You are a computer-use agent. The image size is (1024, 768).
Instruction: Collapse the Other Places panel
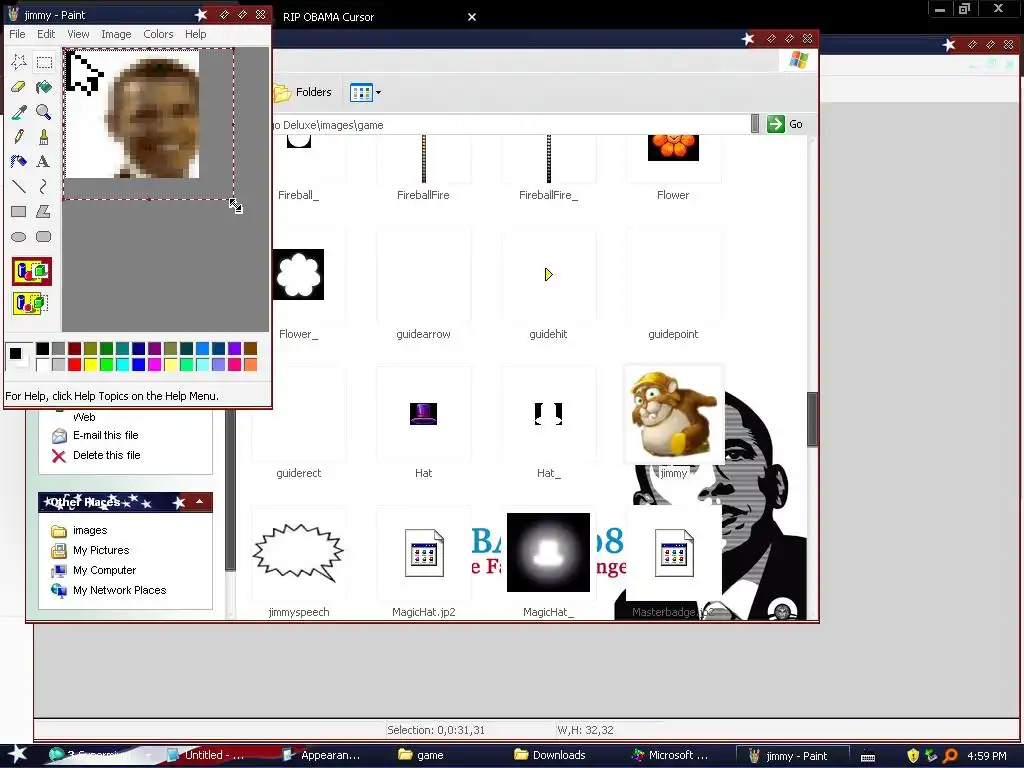(x=199, y=502)
